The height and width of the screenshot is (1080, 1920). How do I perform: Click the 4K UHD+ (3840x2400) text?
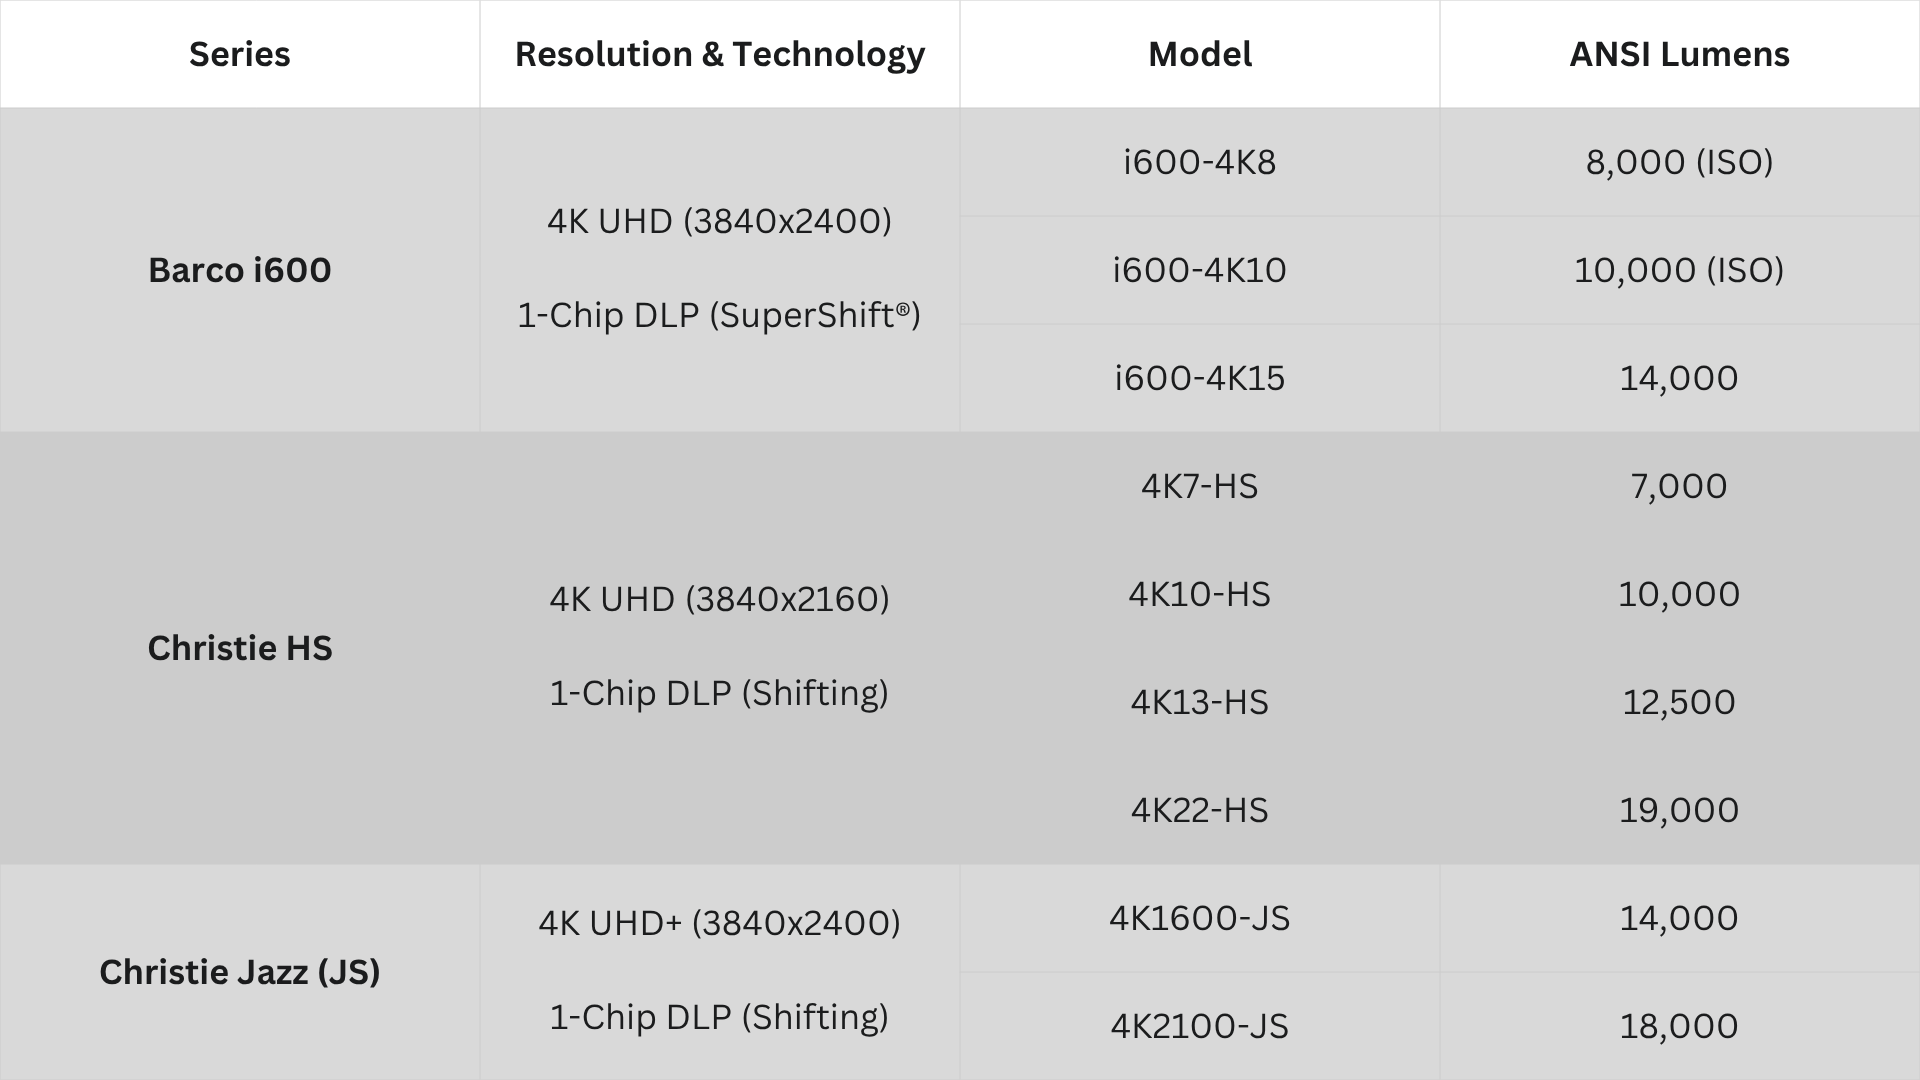(x=720, y=922)
